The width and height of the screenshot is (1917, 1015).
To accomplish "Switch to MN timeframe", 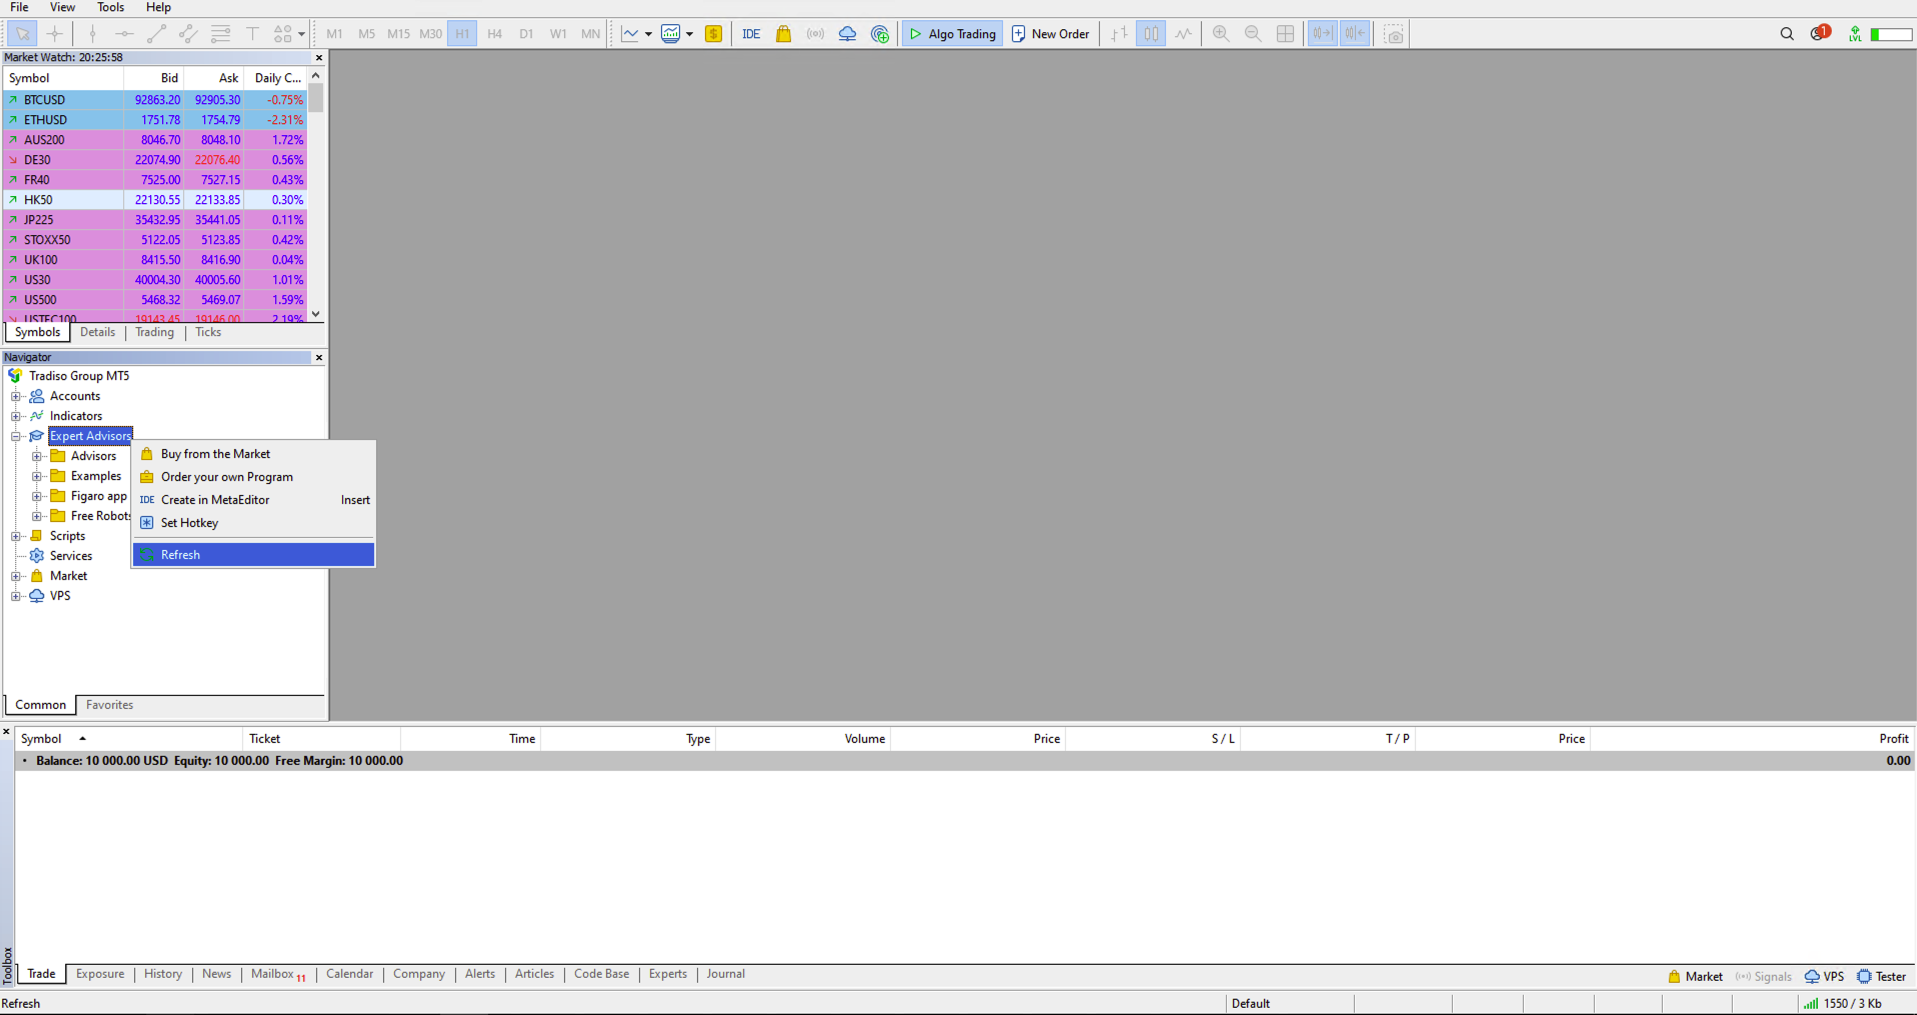I will pyautogui.click(x=590, y=34).
